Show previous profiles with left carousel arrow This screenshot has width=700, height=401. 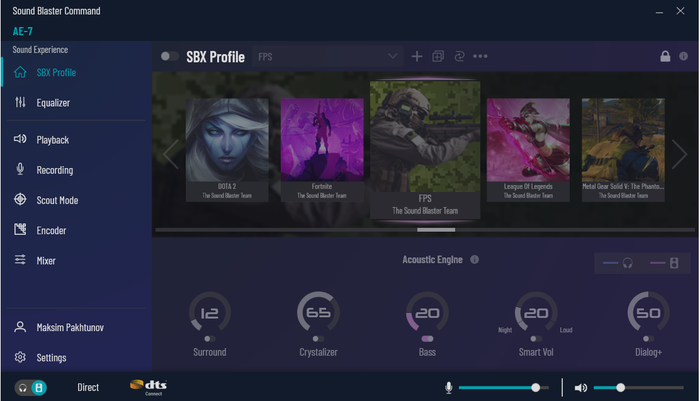pyautogui.click(x=171, y=154)
